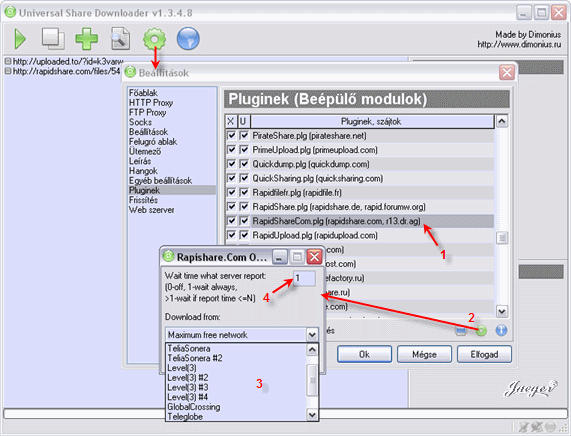The image size is (571, 436).
Task: Open plugin options small green gear icon
Action: point(481,330)
